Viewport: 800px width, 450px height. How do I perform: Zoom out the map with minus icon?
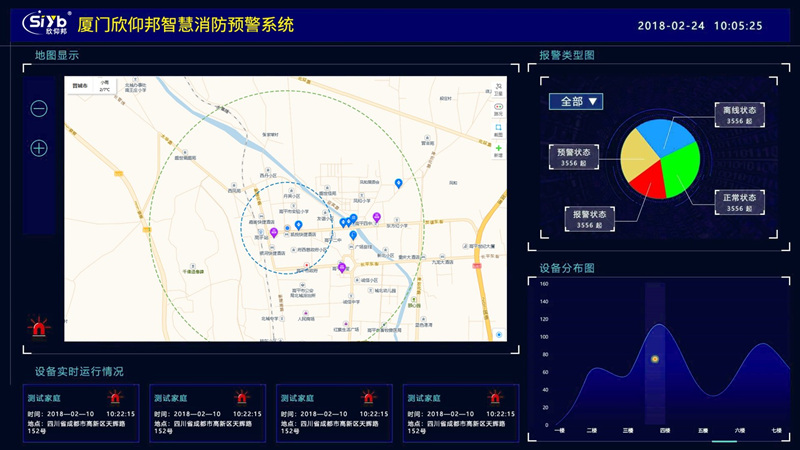(39, 109)
